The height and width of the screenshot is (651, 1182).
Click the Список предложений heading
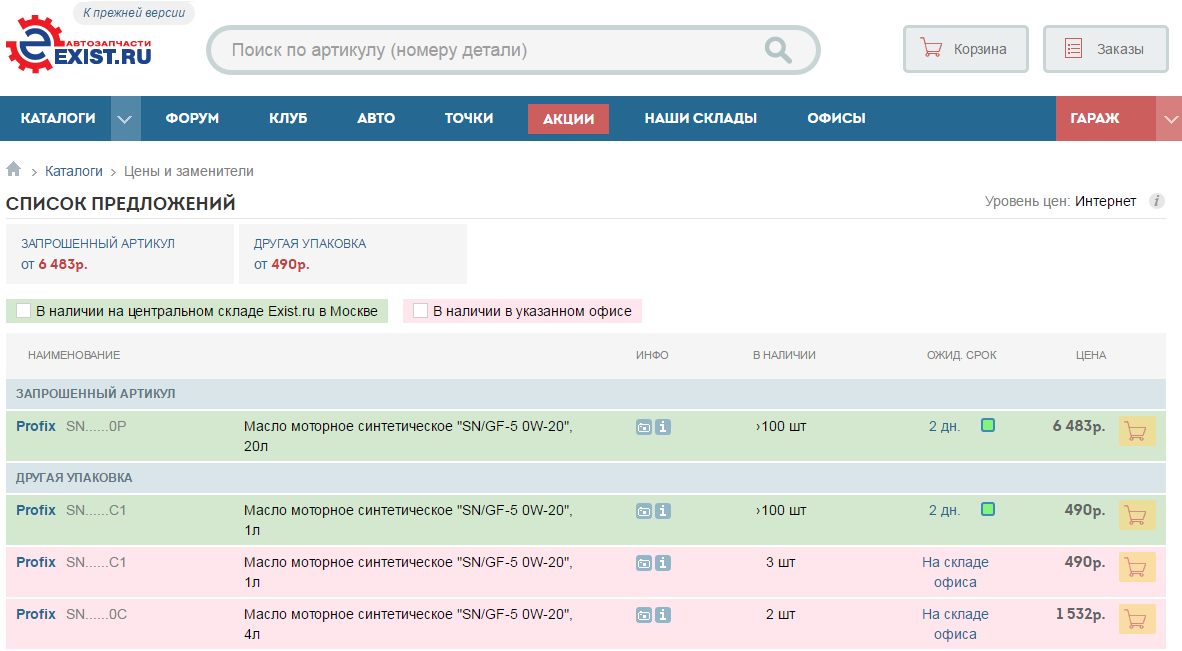tap(121, 203)
